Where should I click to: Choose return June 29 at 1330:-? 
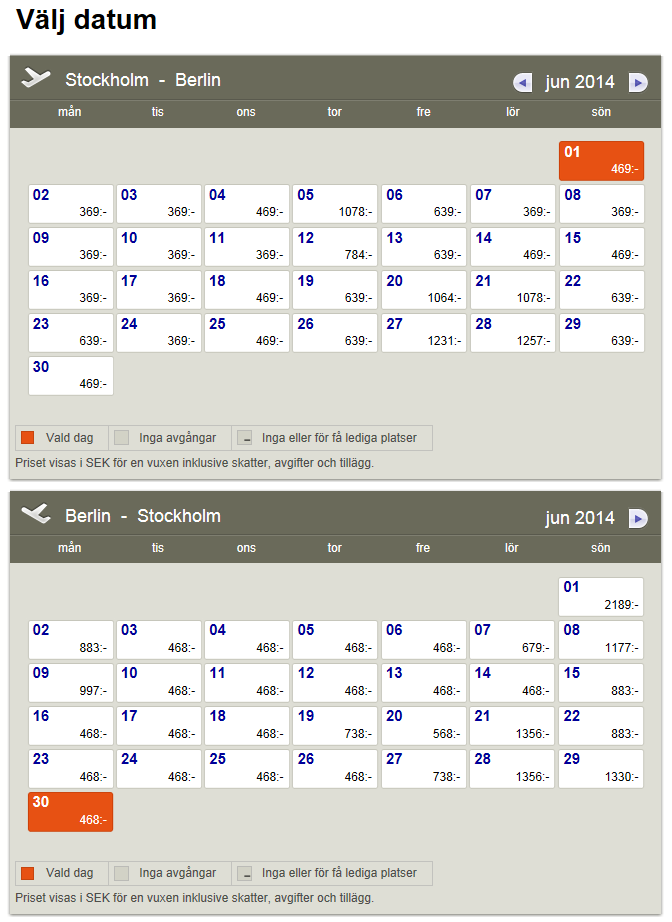tap(601, 768)
